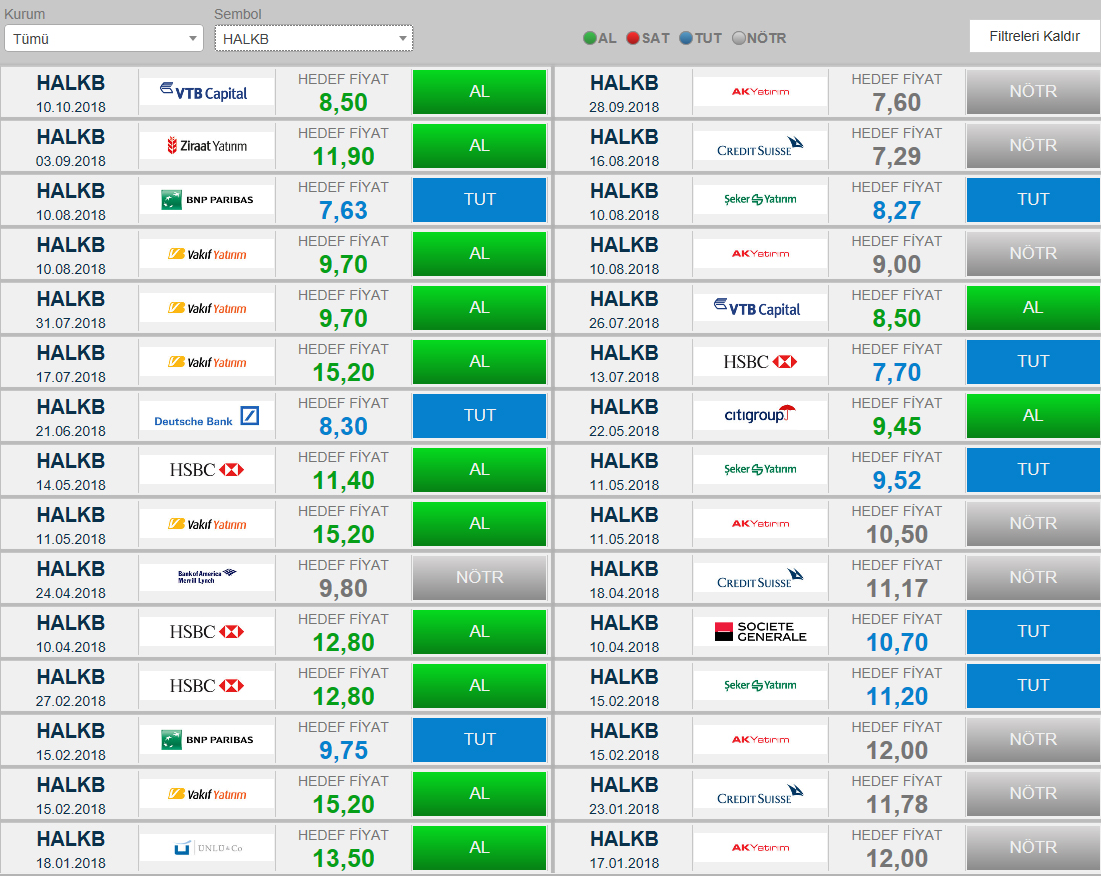Screen dimensions: 1101x876
Task: Click NÖTR button in the 24.04.2018 row
Action: 480,578
